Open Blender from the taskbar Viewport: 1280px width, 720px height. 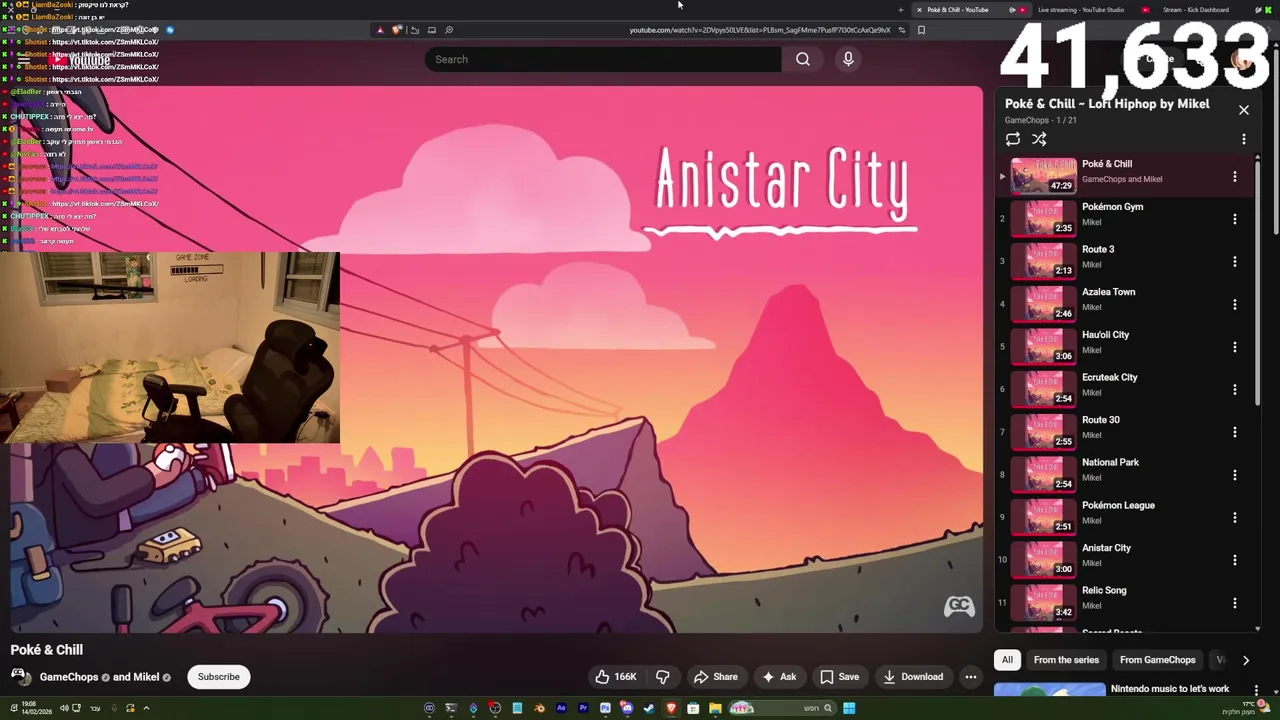coord(540,708)
